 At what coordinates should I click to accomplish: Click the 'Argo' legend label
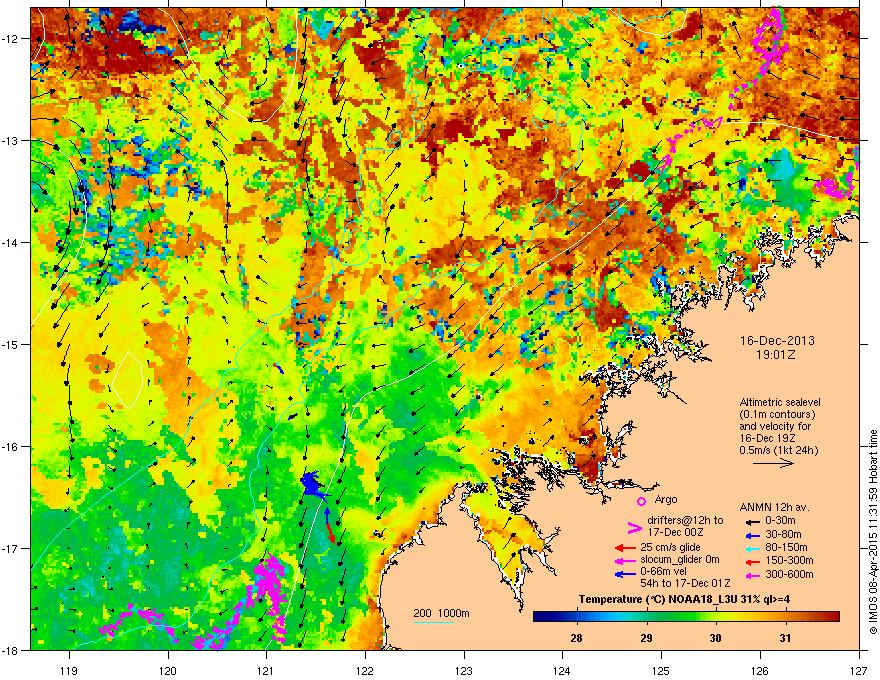point(666,499)
